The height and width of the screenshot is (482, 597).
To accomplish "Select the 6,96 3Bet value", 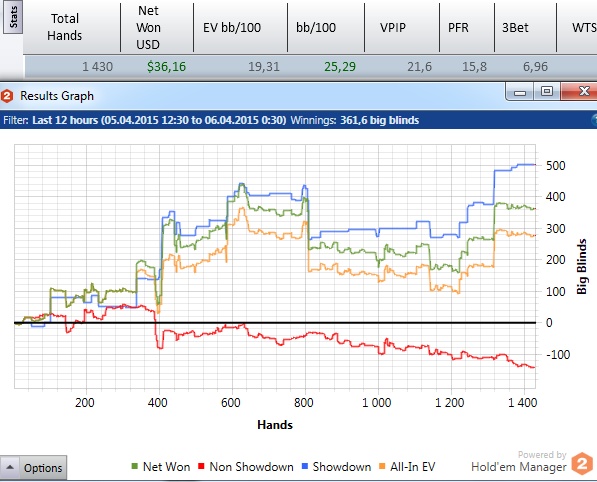I will coord(535,67).
